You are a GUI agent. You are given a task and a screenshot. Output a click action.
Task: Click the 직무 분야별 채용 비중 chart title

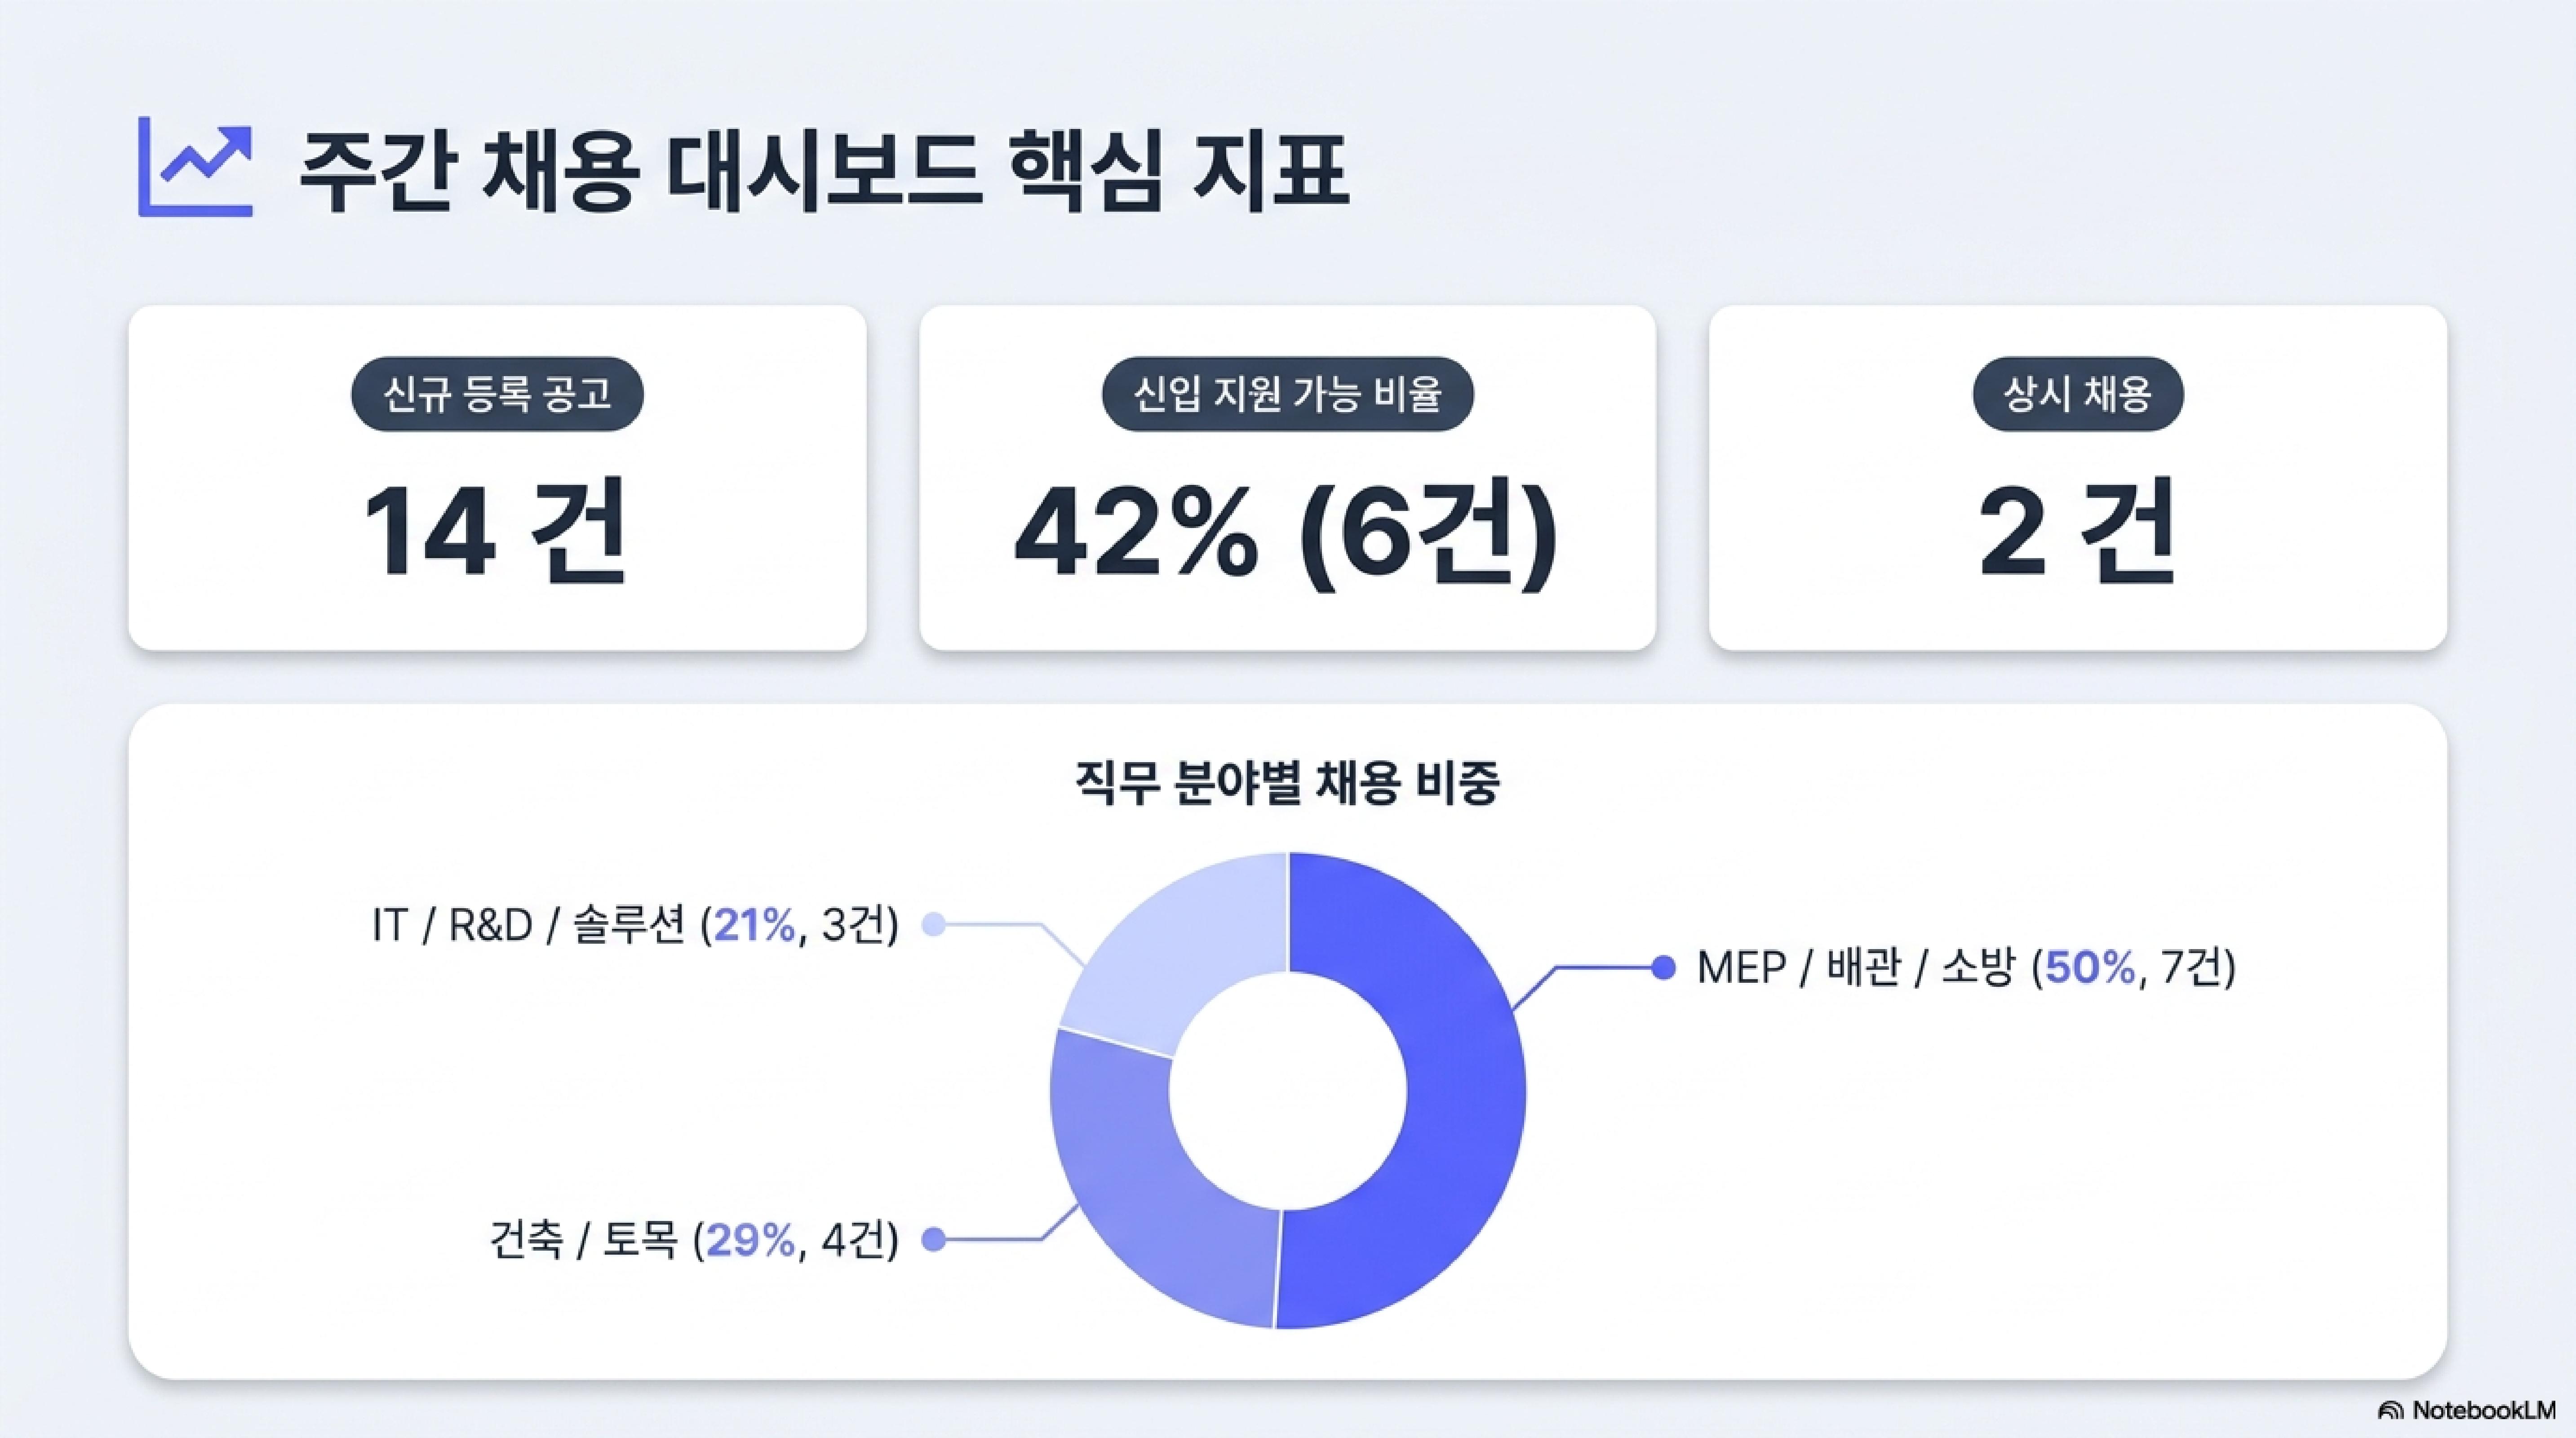(1287, 783)
